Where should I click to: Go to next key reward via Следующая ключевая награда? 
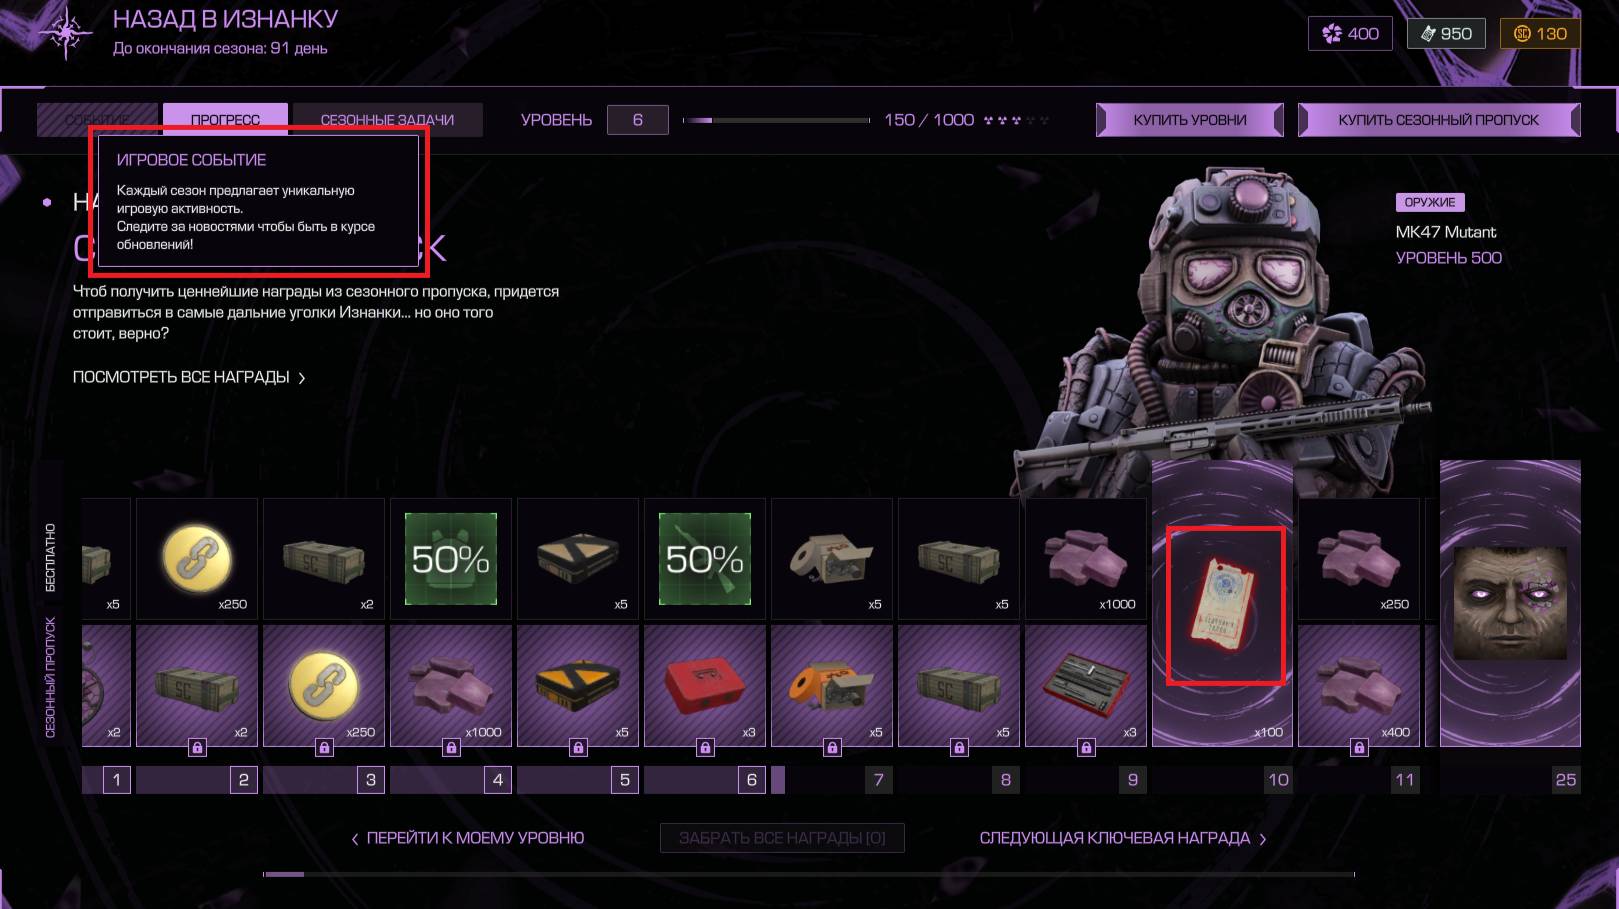[x=1123, y=838]
